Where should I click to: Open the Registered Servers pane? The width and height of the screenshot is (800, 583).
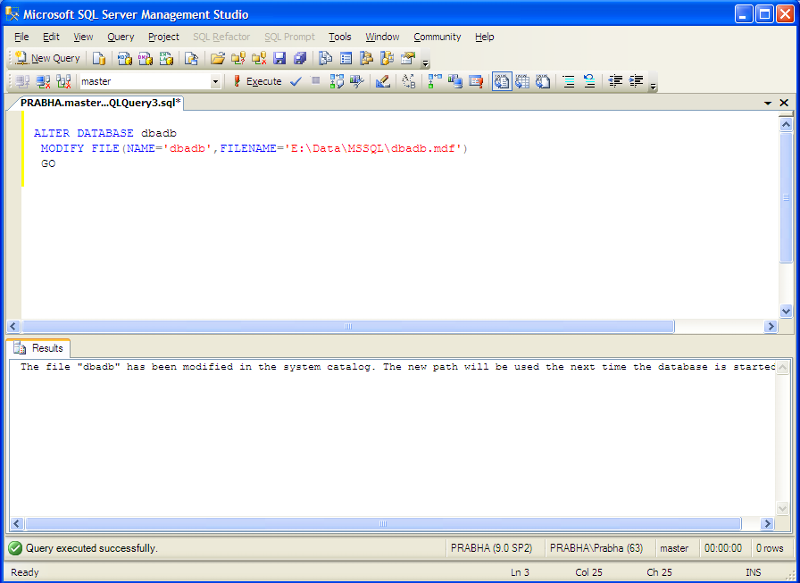[x=325, y=58]
